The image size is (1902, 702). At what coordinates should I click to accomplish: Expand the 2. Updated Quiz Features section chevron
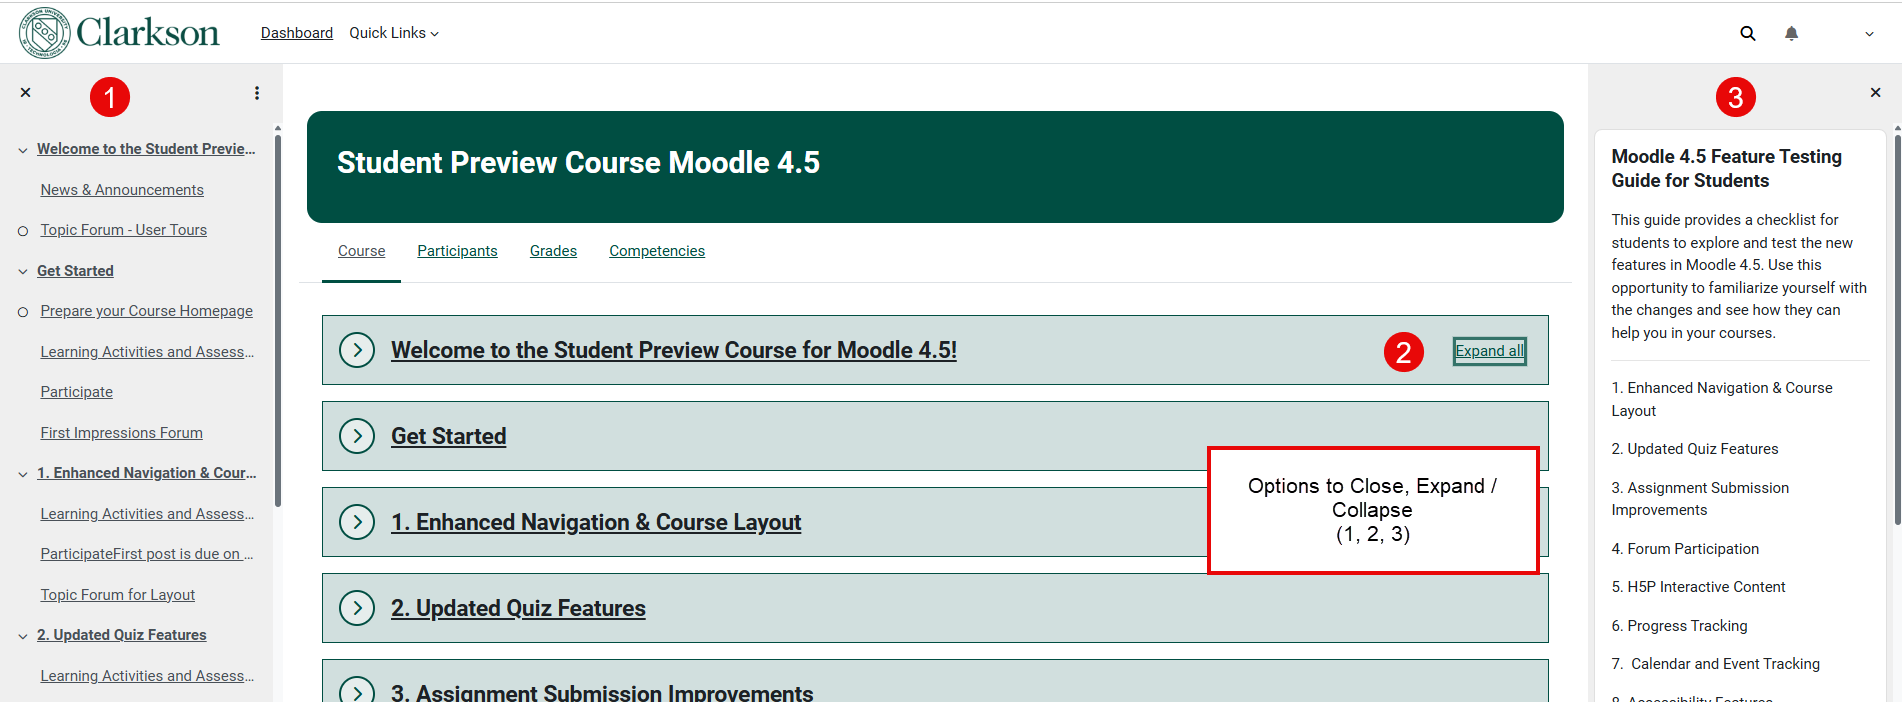click(x=357, y=608)
